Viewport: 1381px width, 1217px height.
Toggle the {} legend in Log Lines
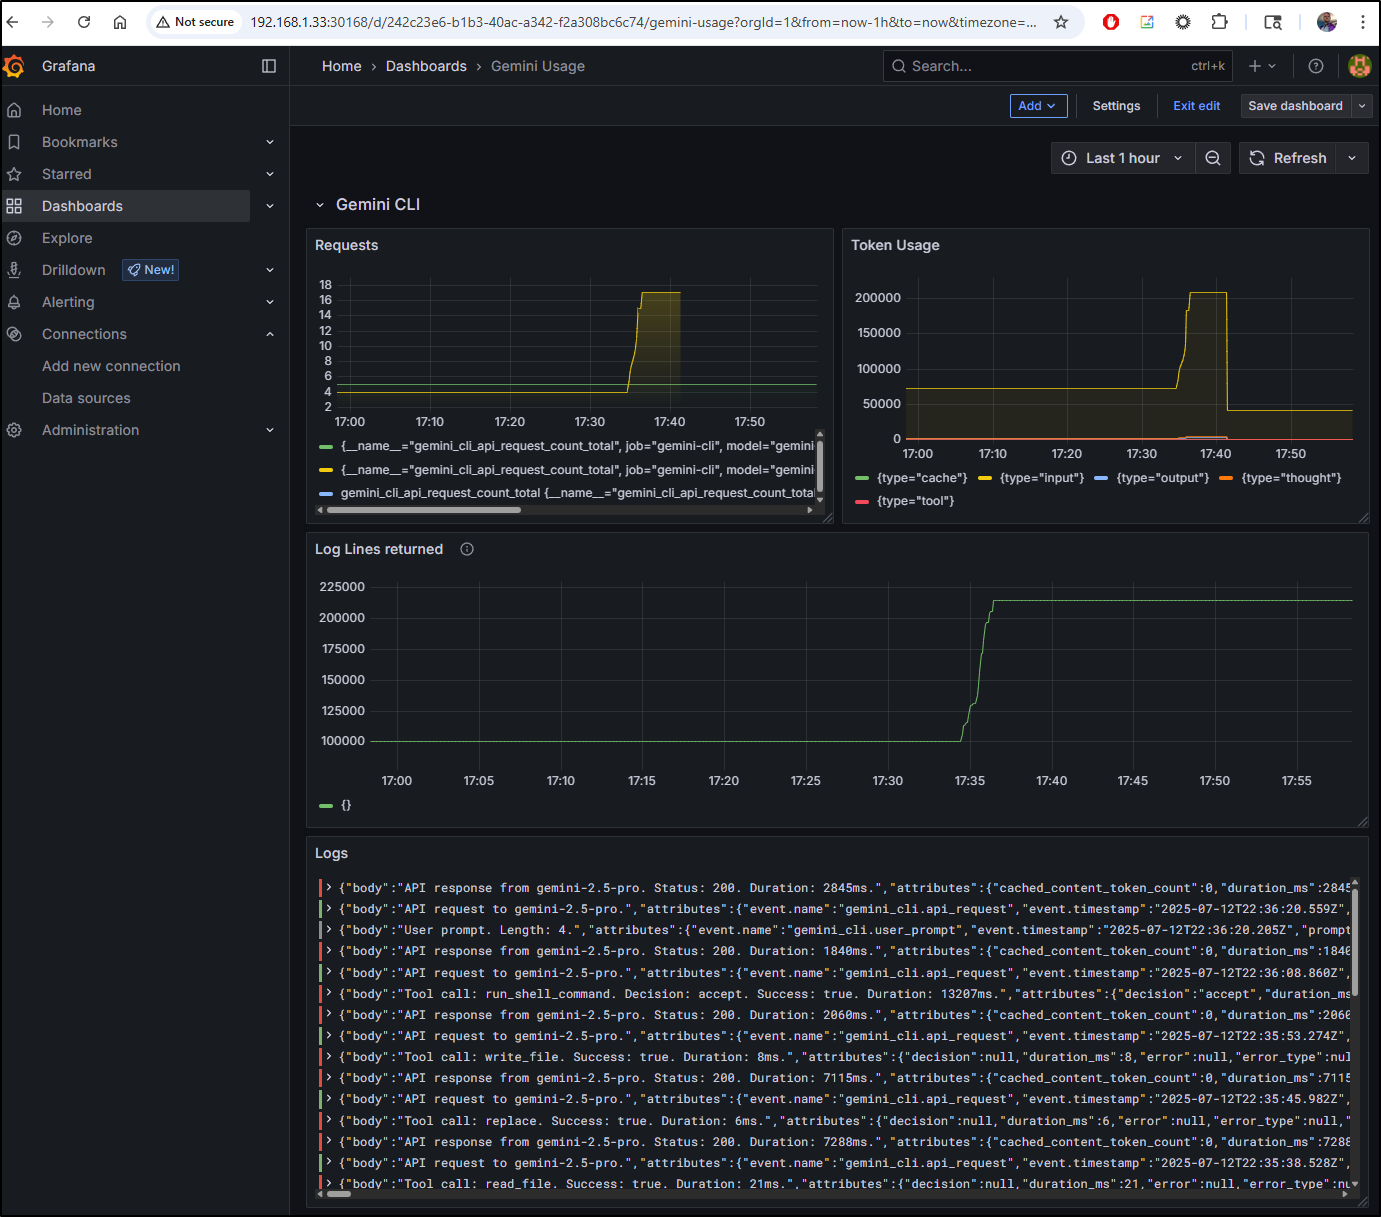(x=335, y=805)
